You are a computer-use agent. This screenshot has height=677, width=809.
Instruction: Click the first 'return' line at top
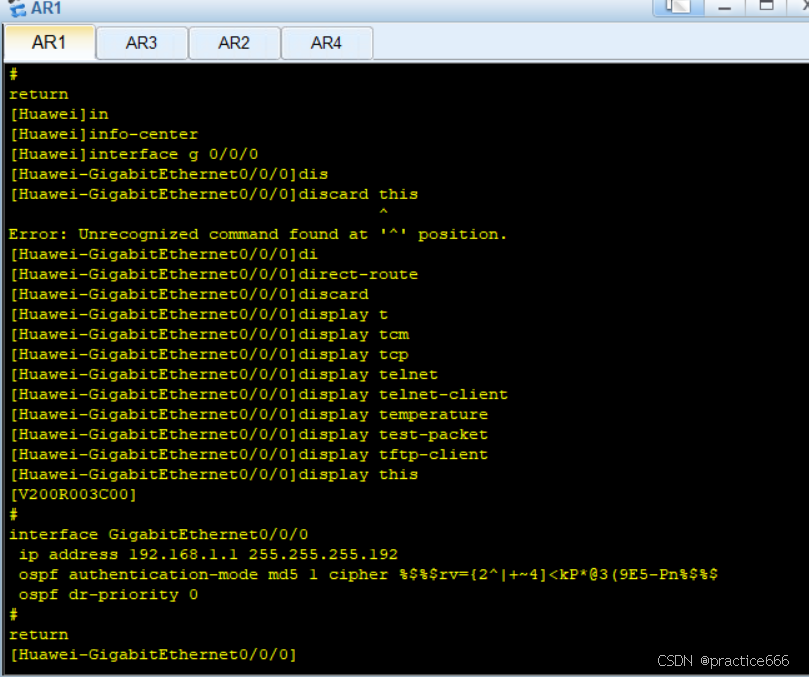[39, 94]
